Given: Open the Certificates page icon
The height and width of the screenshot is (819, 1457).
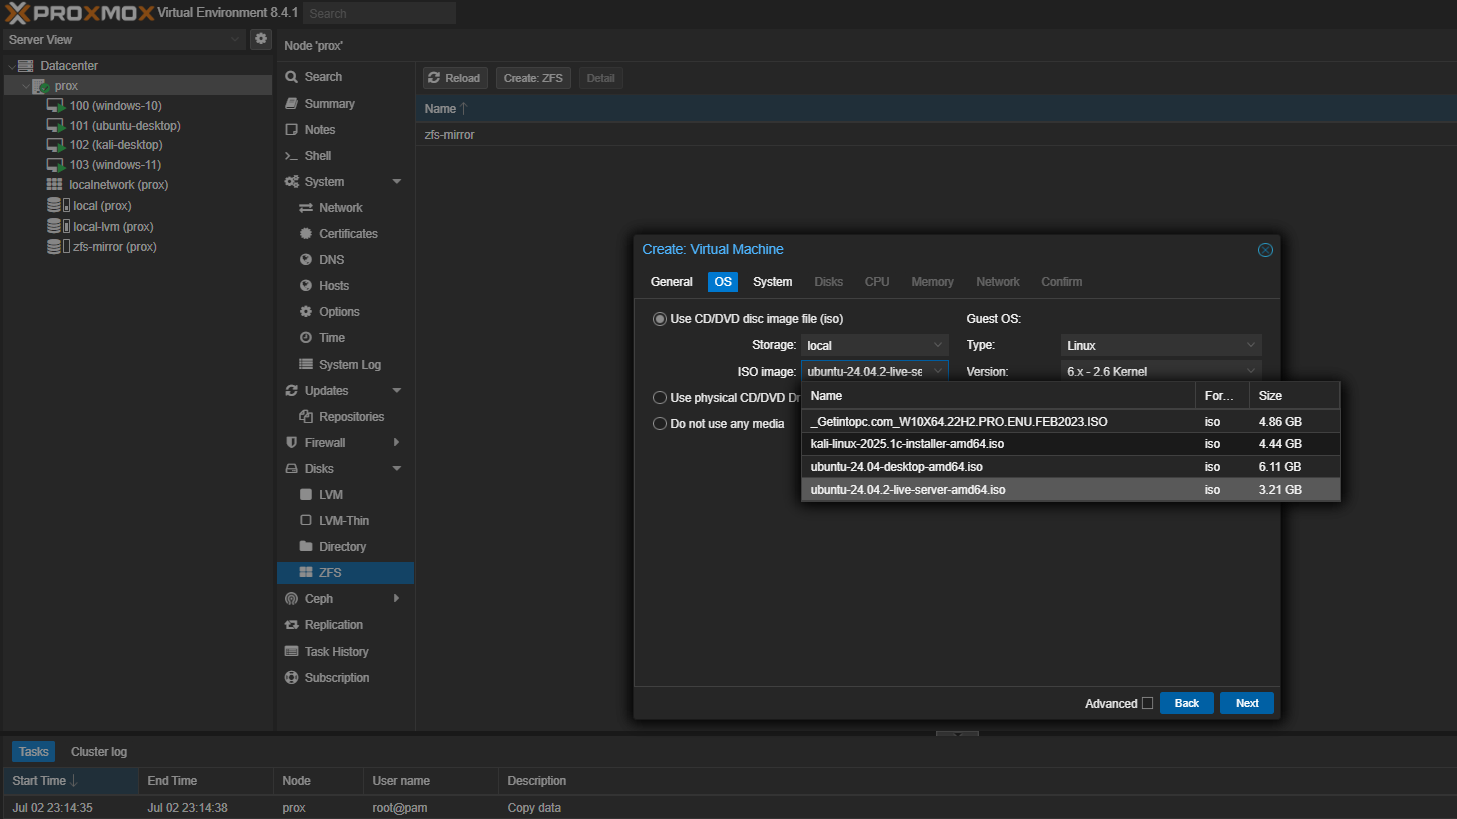Looking at the screenshot, I should (x=306, y=234).
